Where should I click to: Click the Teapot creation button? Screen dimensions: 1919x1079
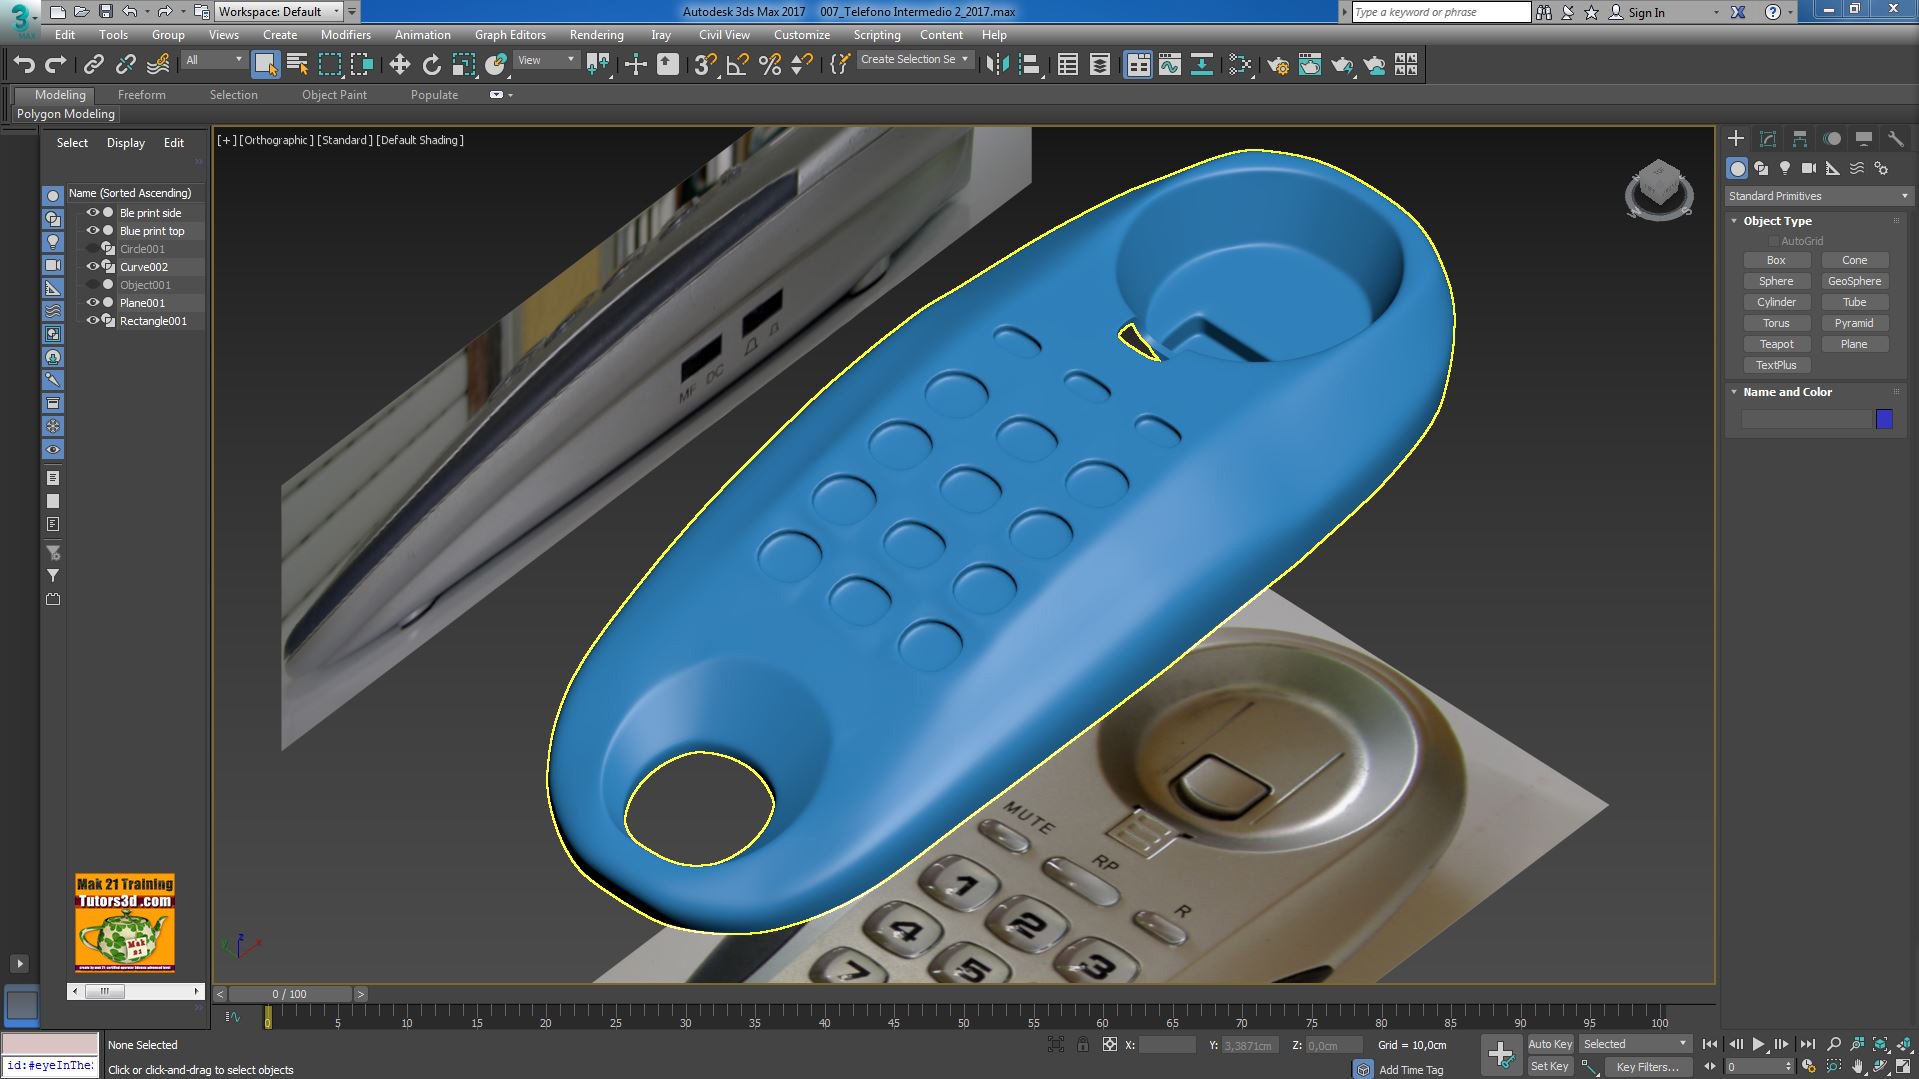tap(1776, 343)
